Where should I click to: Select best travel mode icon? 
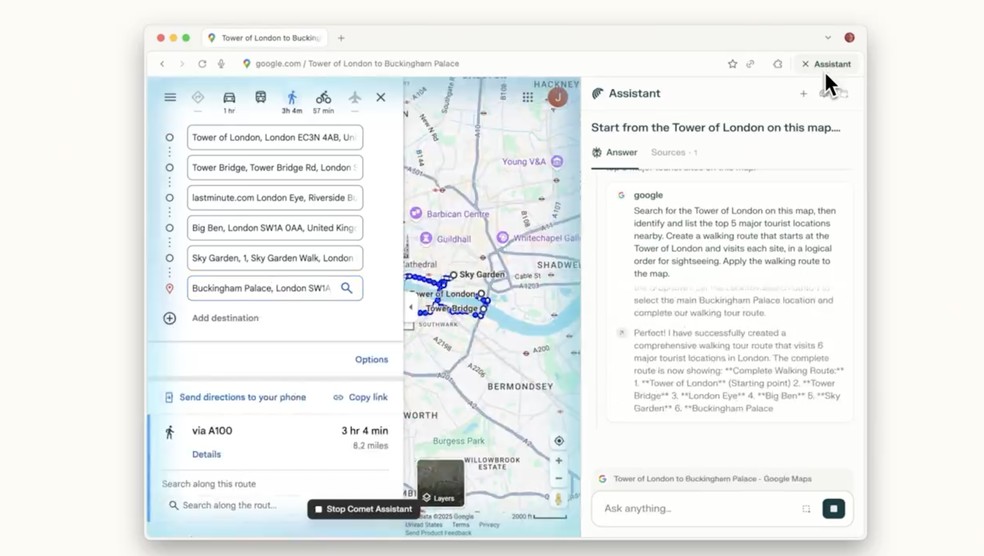tap(198, 97)
